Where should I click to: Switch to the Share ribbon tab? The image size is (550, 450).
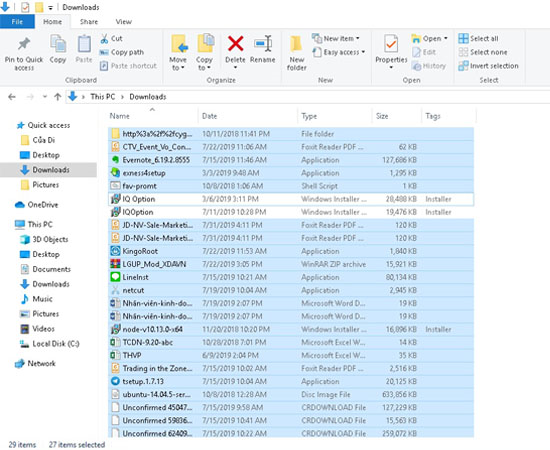[x=89, y=22]
